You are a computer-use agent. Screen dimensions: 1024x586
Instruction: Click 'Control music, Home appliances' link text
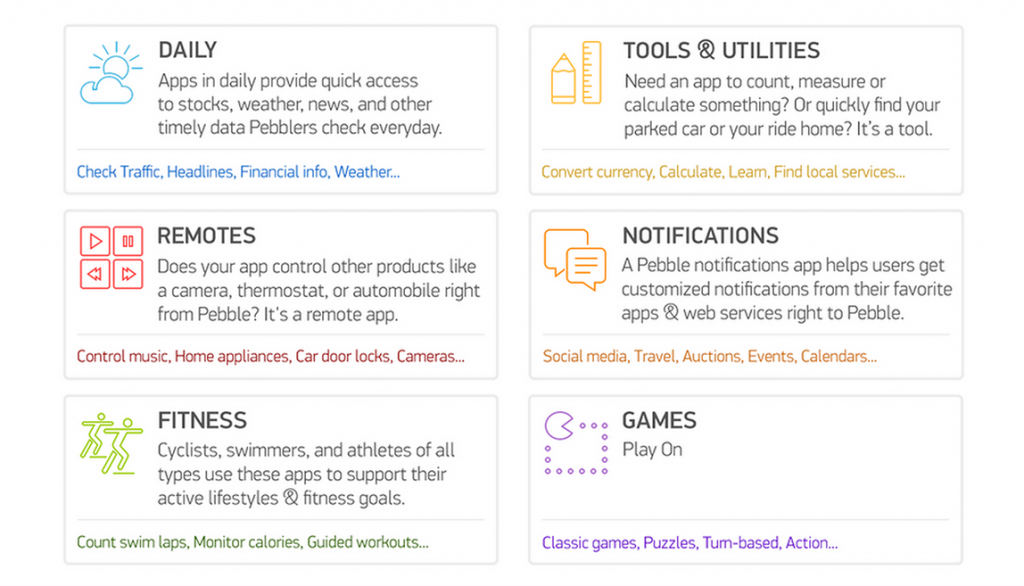click(182, 357)
